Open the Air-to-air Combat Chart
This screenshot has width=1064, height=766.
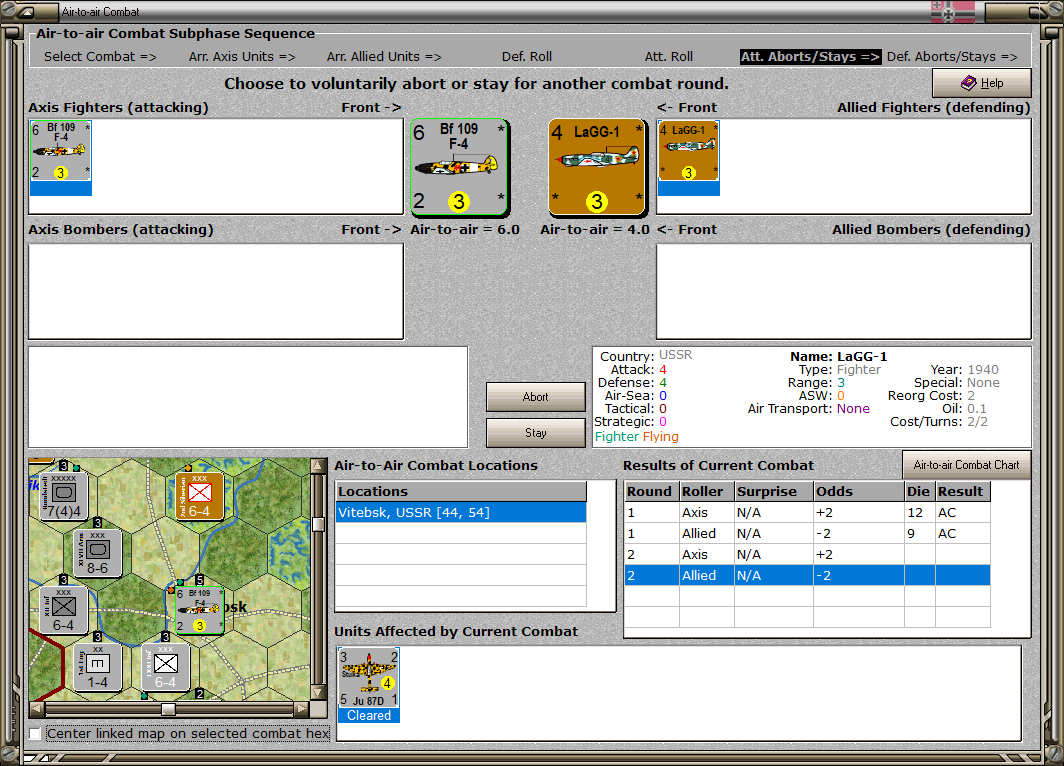(966, 465)
